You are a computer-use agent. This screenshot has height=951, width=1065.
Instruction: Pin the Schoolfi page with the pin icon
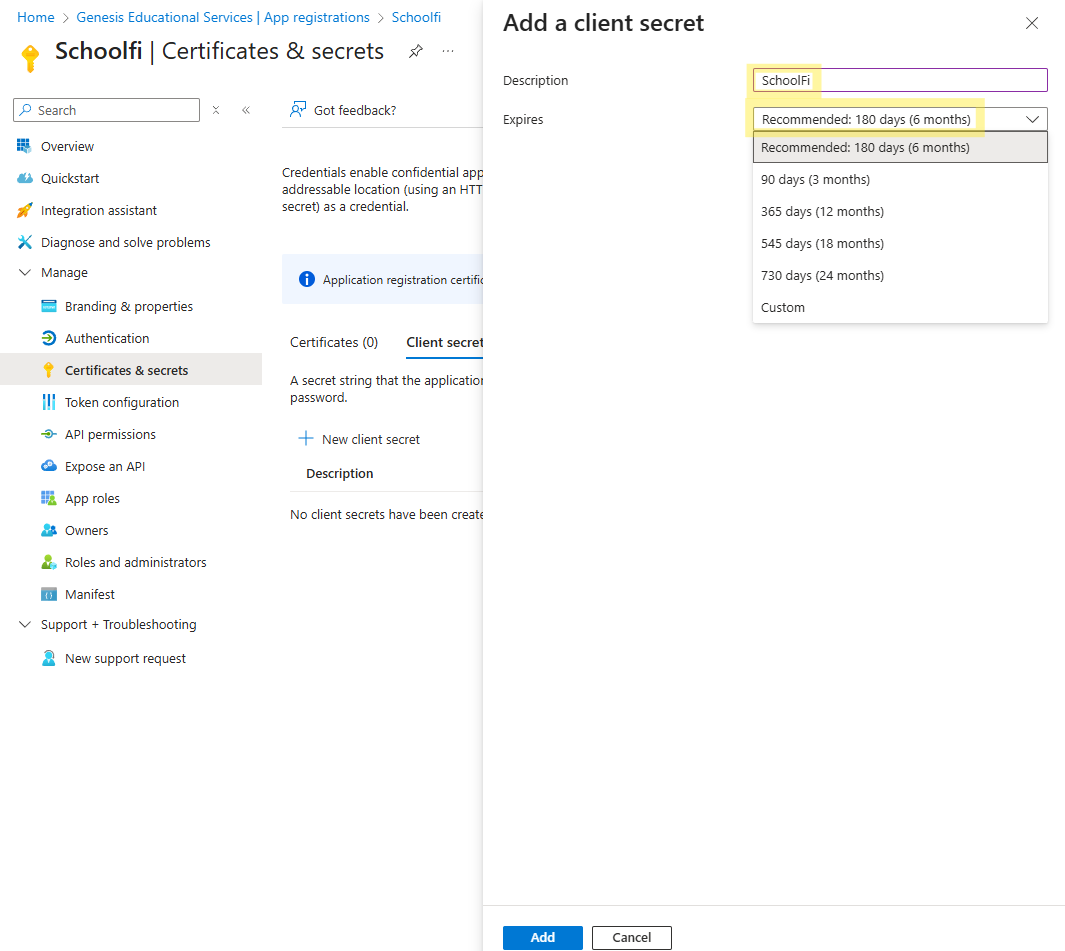coord(416,51)
